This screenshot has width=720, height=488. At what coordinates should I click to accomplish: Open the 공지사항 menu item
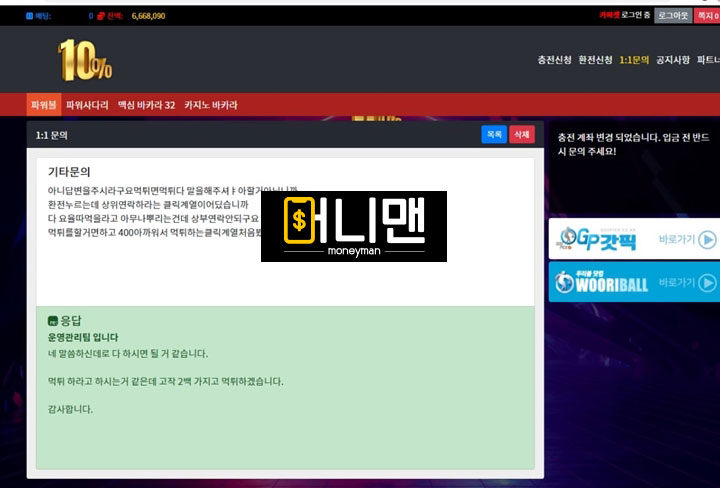click(x=673, y=60)
